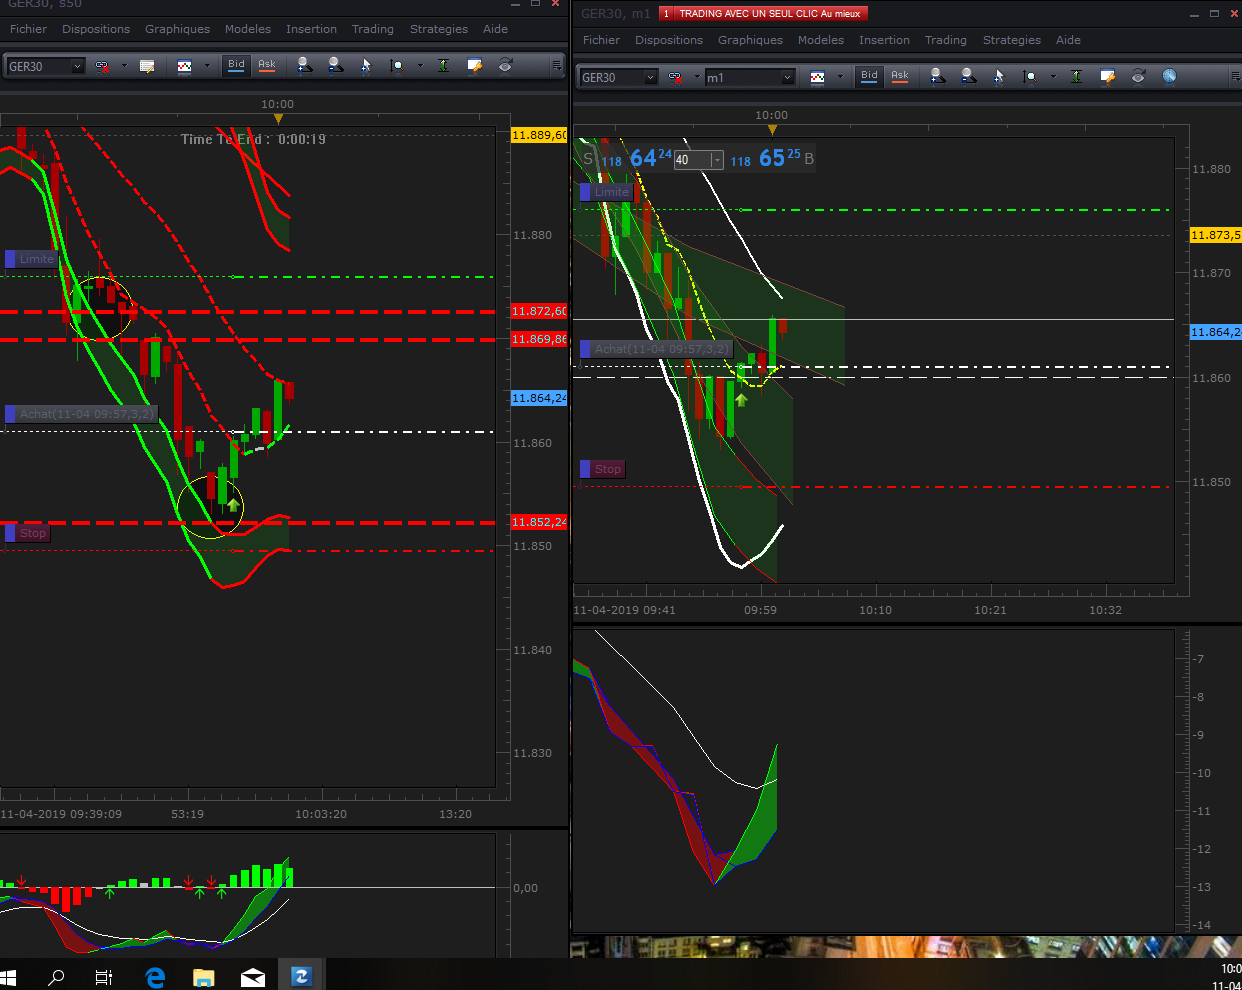Toggle Ask price line in left window
This screenshot has width=1242, height=990.
tap(267, 66)
